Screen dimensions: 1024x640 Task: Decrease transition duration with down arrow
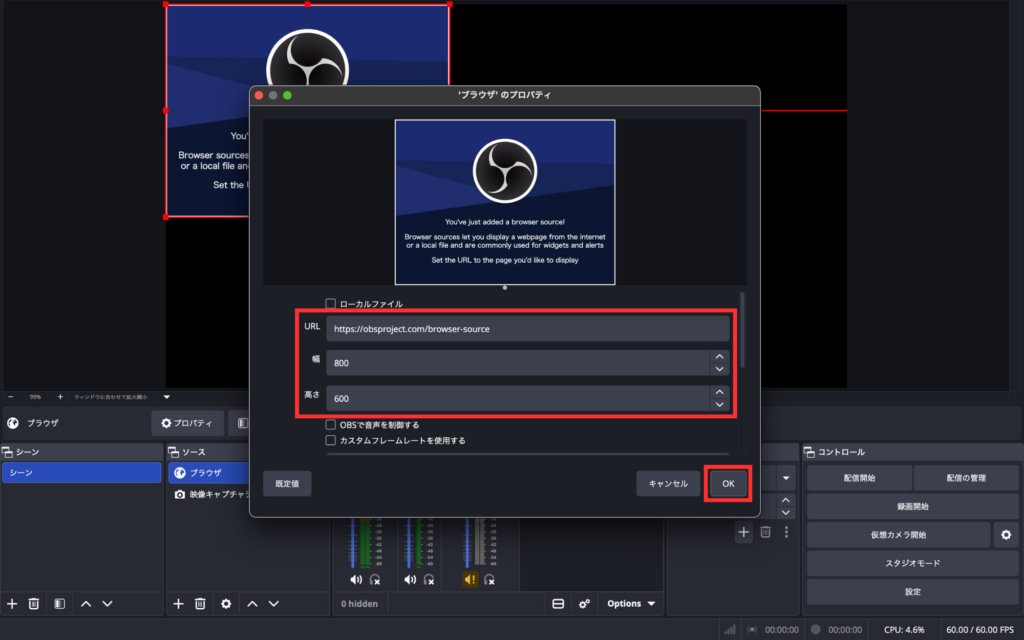pos(786,513)
